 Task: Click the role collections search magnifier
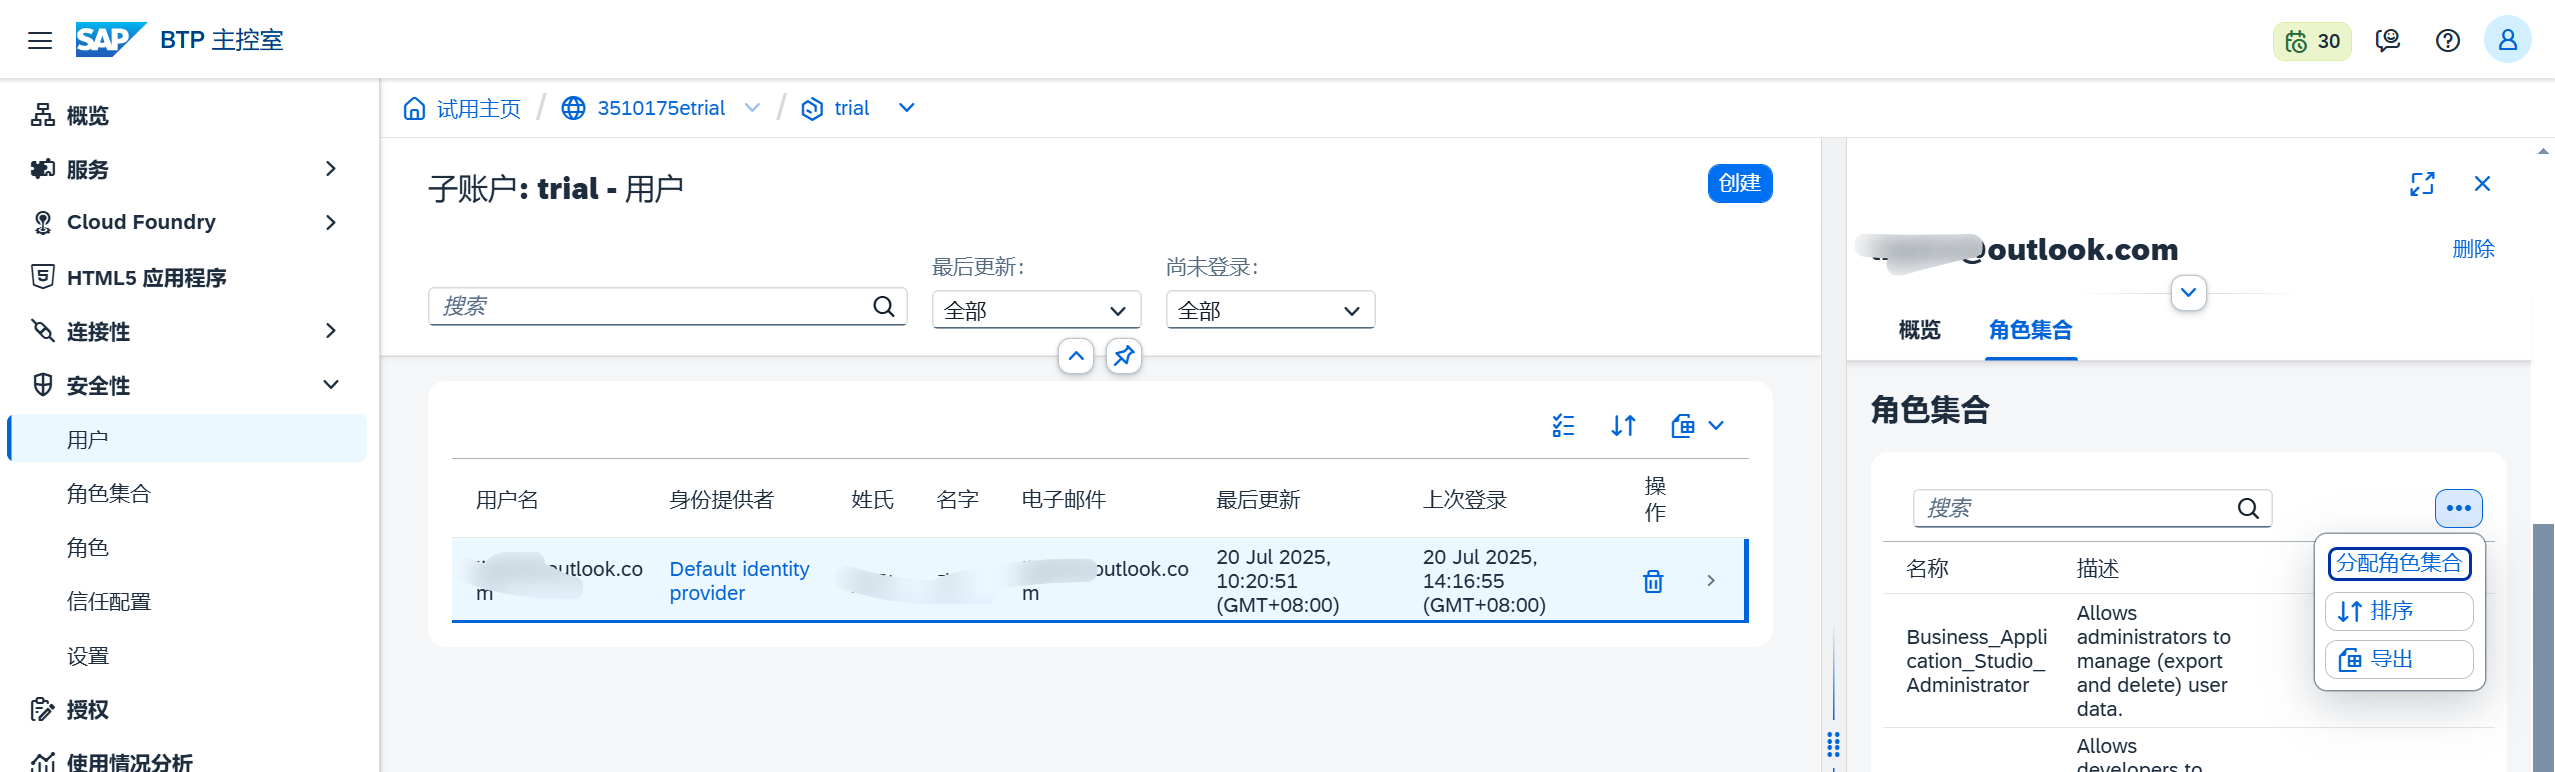click(x=2249, y=508)
